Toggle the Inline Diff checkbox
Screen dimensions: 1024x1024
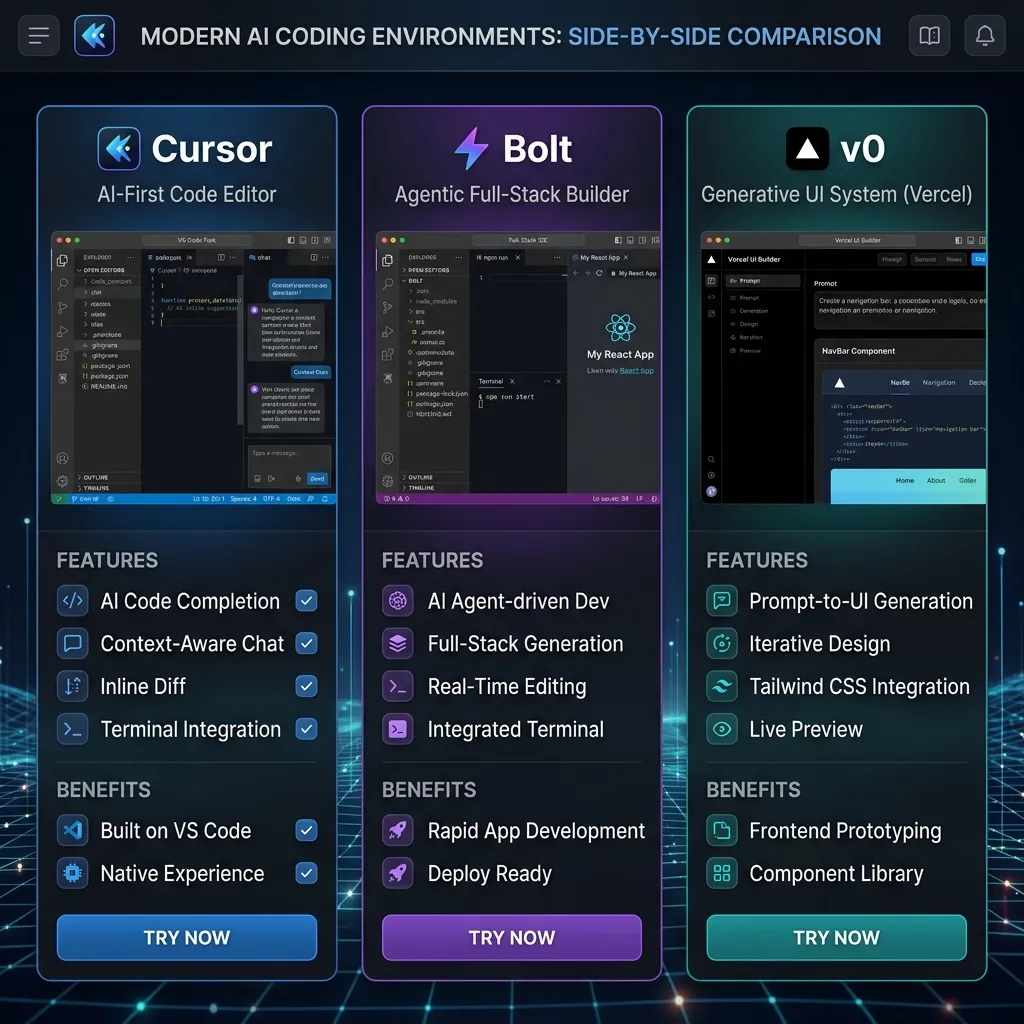306,686
